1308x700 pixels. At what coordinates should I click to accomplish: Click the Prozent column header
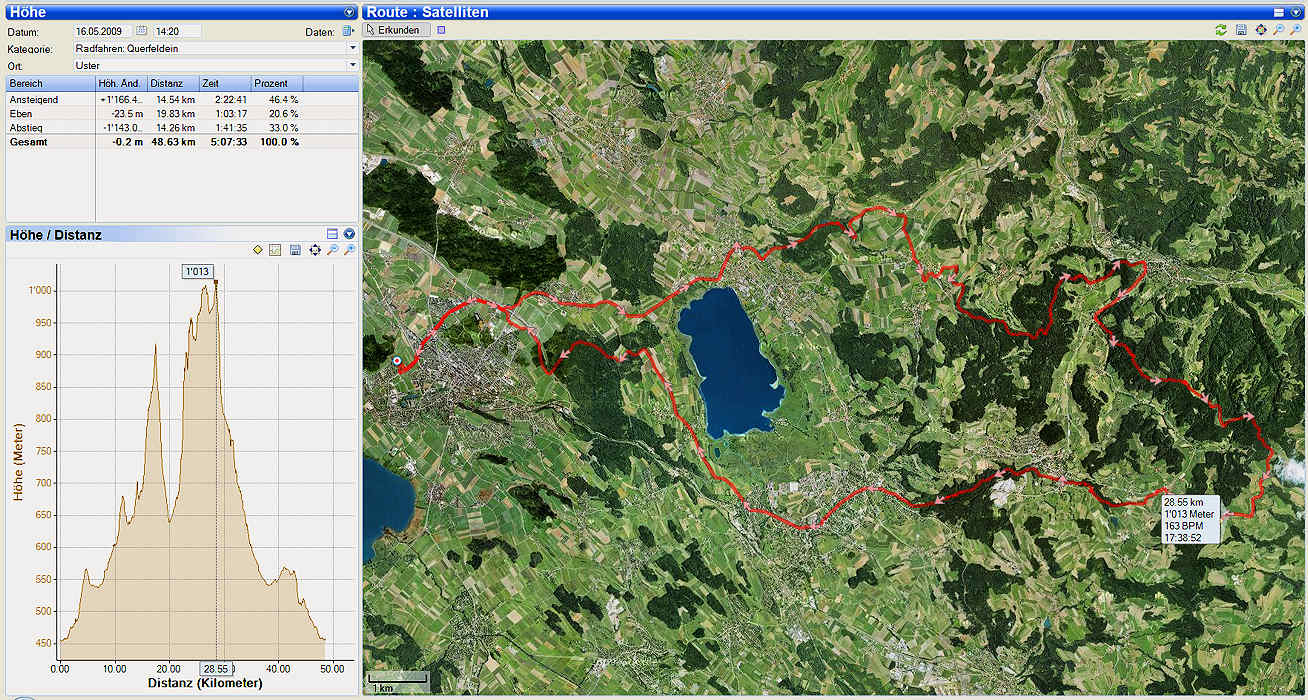tap(275, 83)
